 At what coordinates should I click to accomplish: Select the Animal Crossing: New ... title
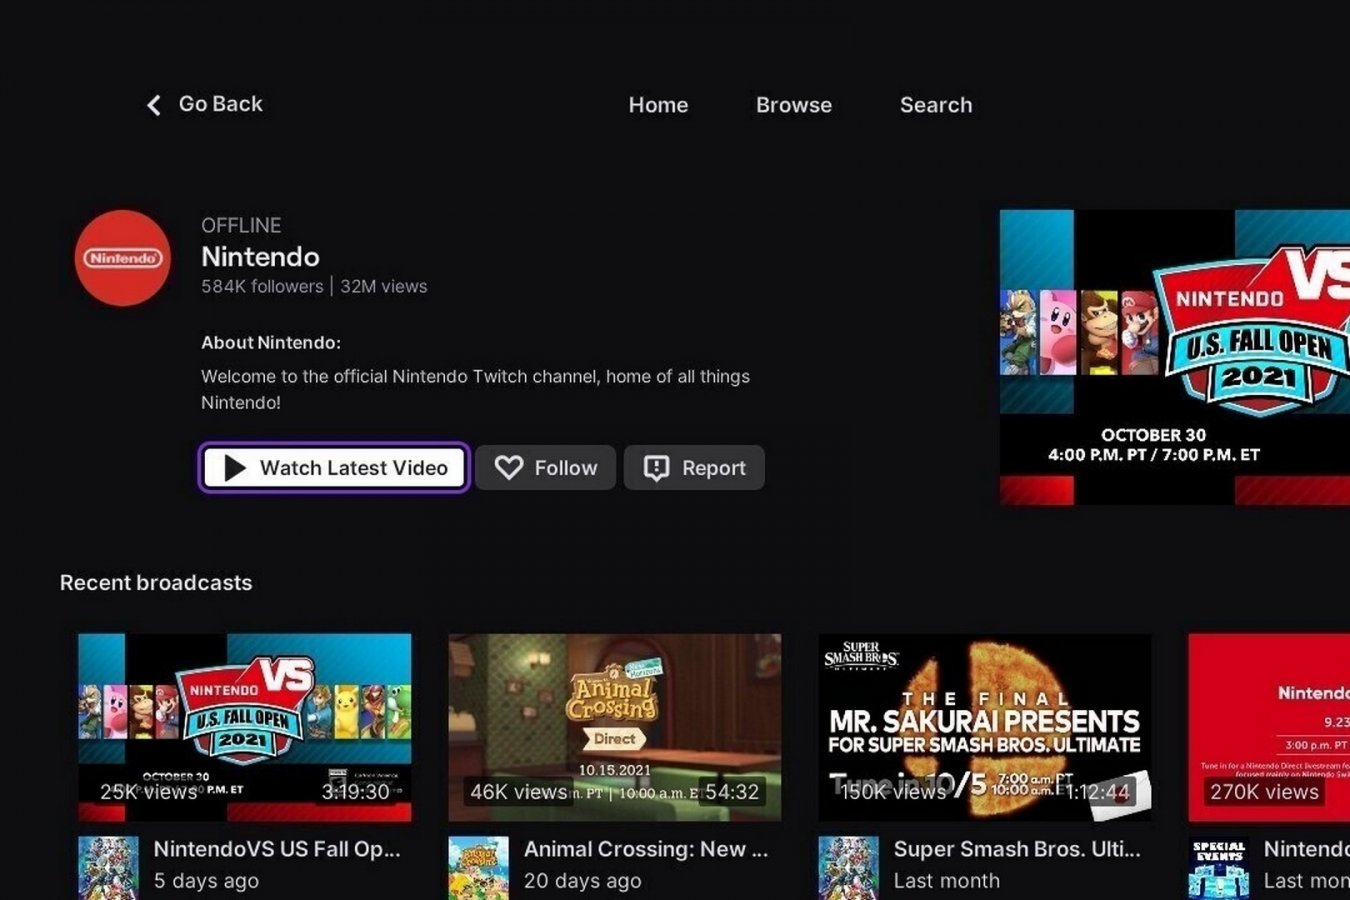[646, 849]
